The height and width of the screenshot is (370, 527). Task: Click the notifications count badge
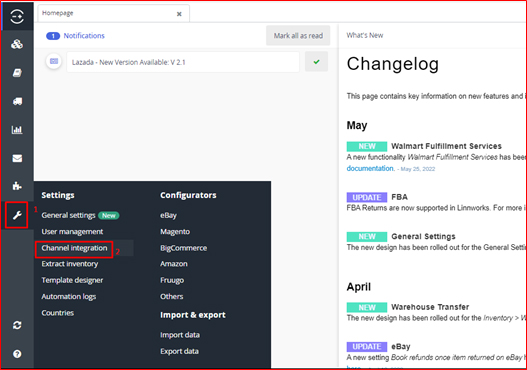tap(53, 36)
